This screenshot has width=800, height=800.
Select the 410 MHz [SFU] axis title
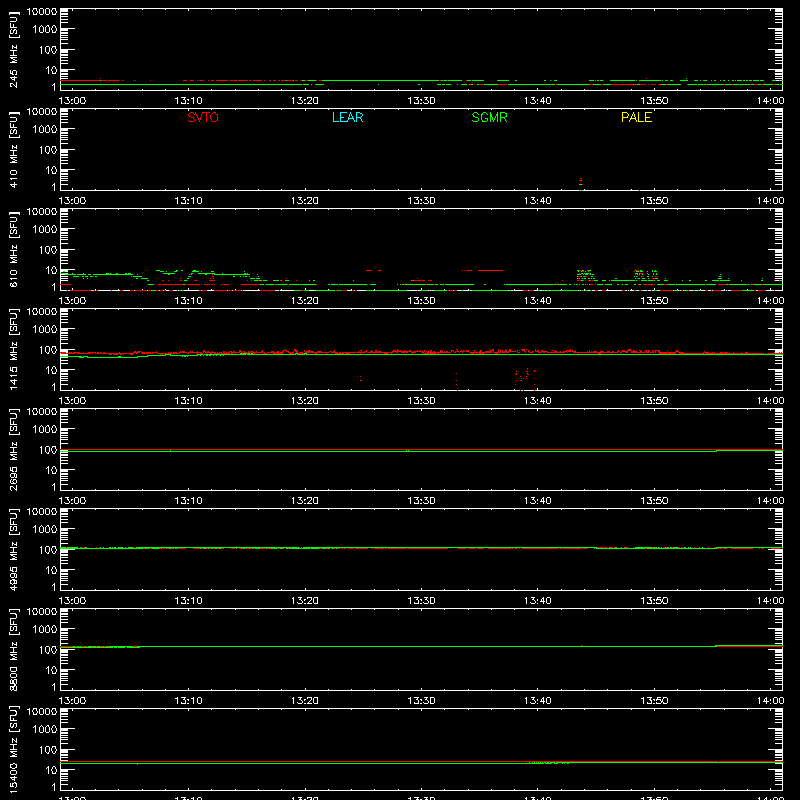(13, 150)
